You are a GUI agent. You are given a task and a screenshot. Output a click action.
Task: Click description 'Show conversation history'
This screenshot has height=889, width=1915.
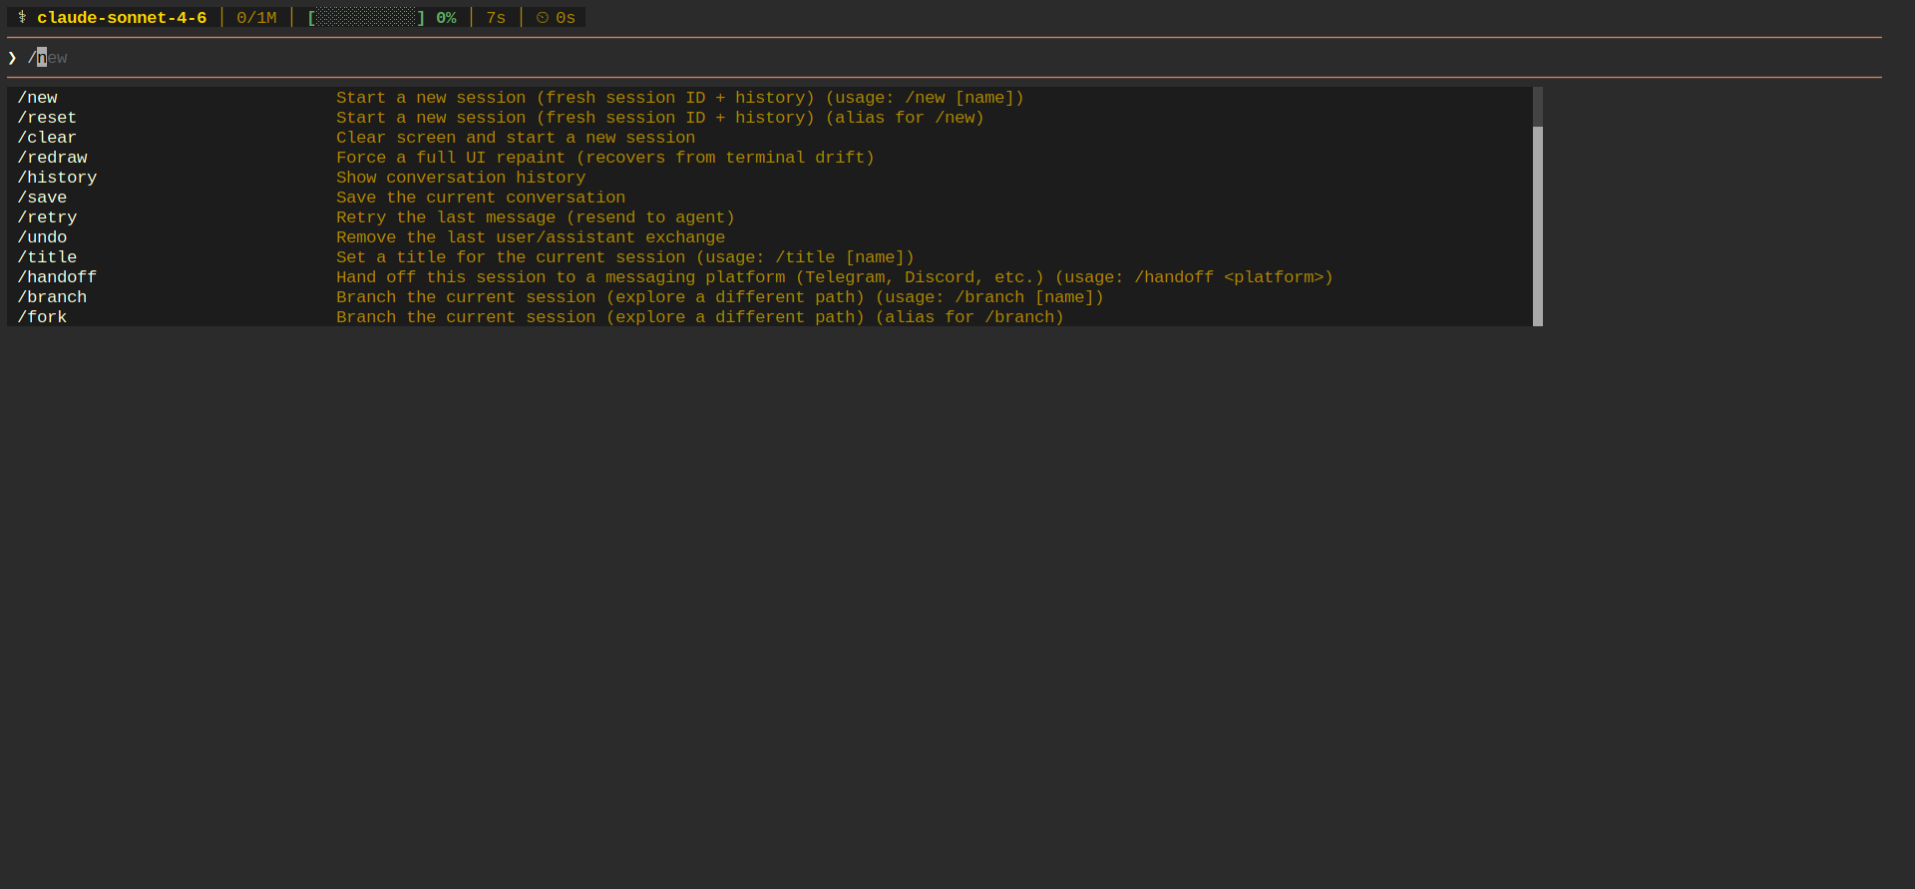[x=461, y=177]
